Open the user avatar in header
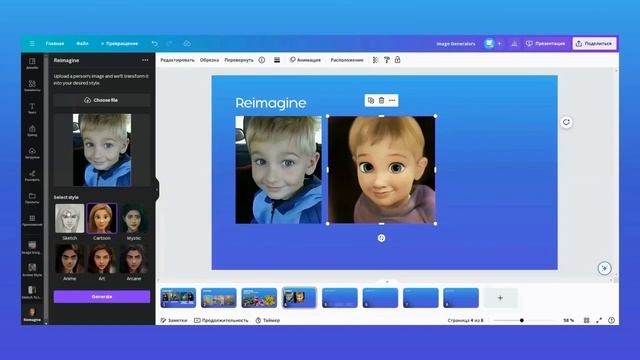Screen dimensions: 640x360 tap(489, 43)
